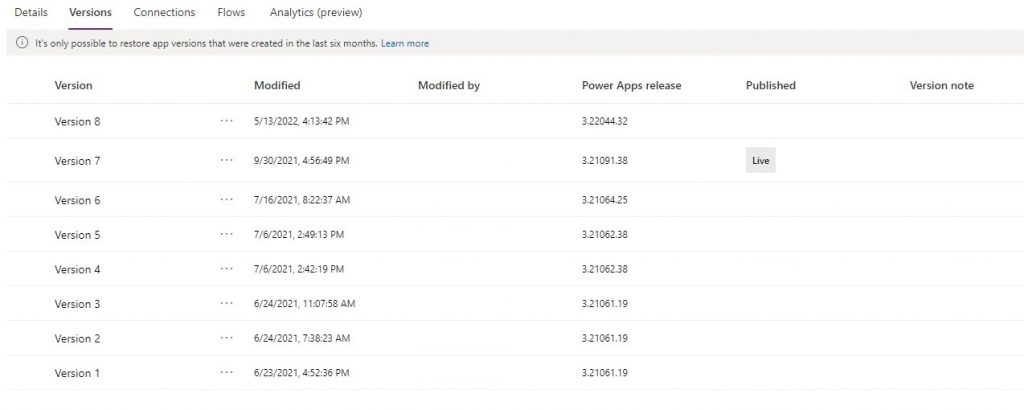
Task: Open more options for Version 7
Action: pos(227,160)
